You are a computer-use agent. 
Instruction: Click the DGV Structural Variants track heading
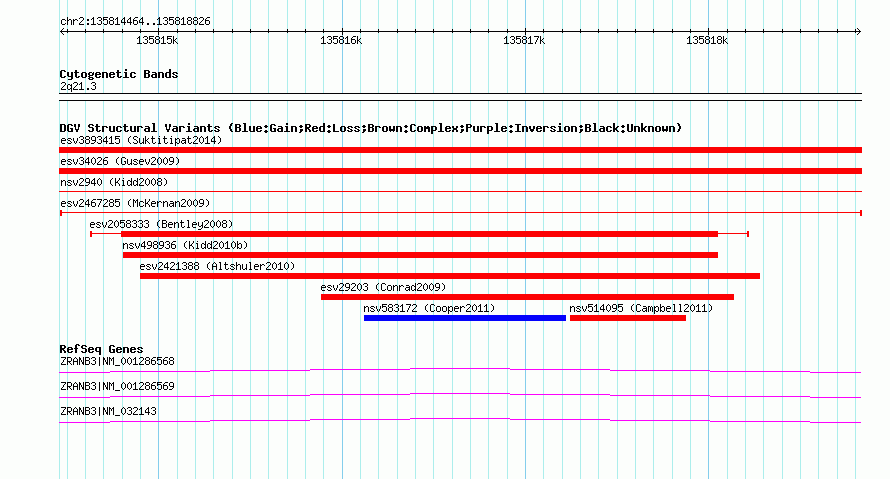[x=371, y=128]
